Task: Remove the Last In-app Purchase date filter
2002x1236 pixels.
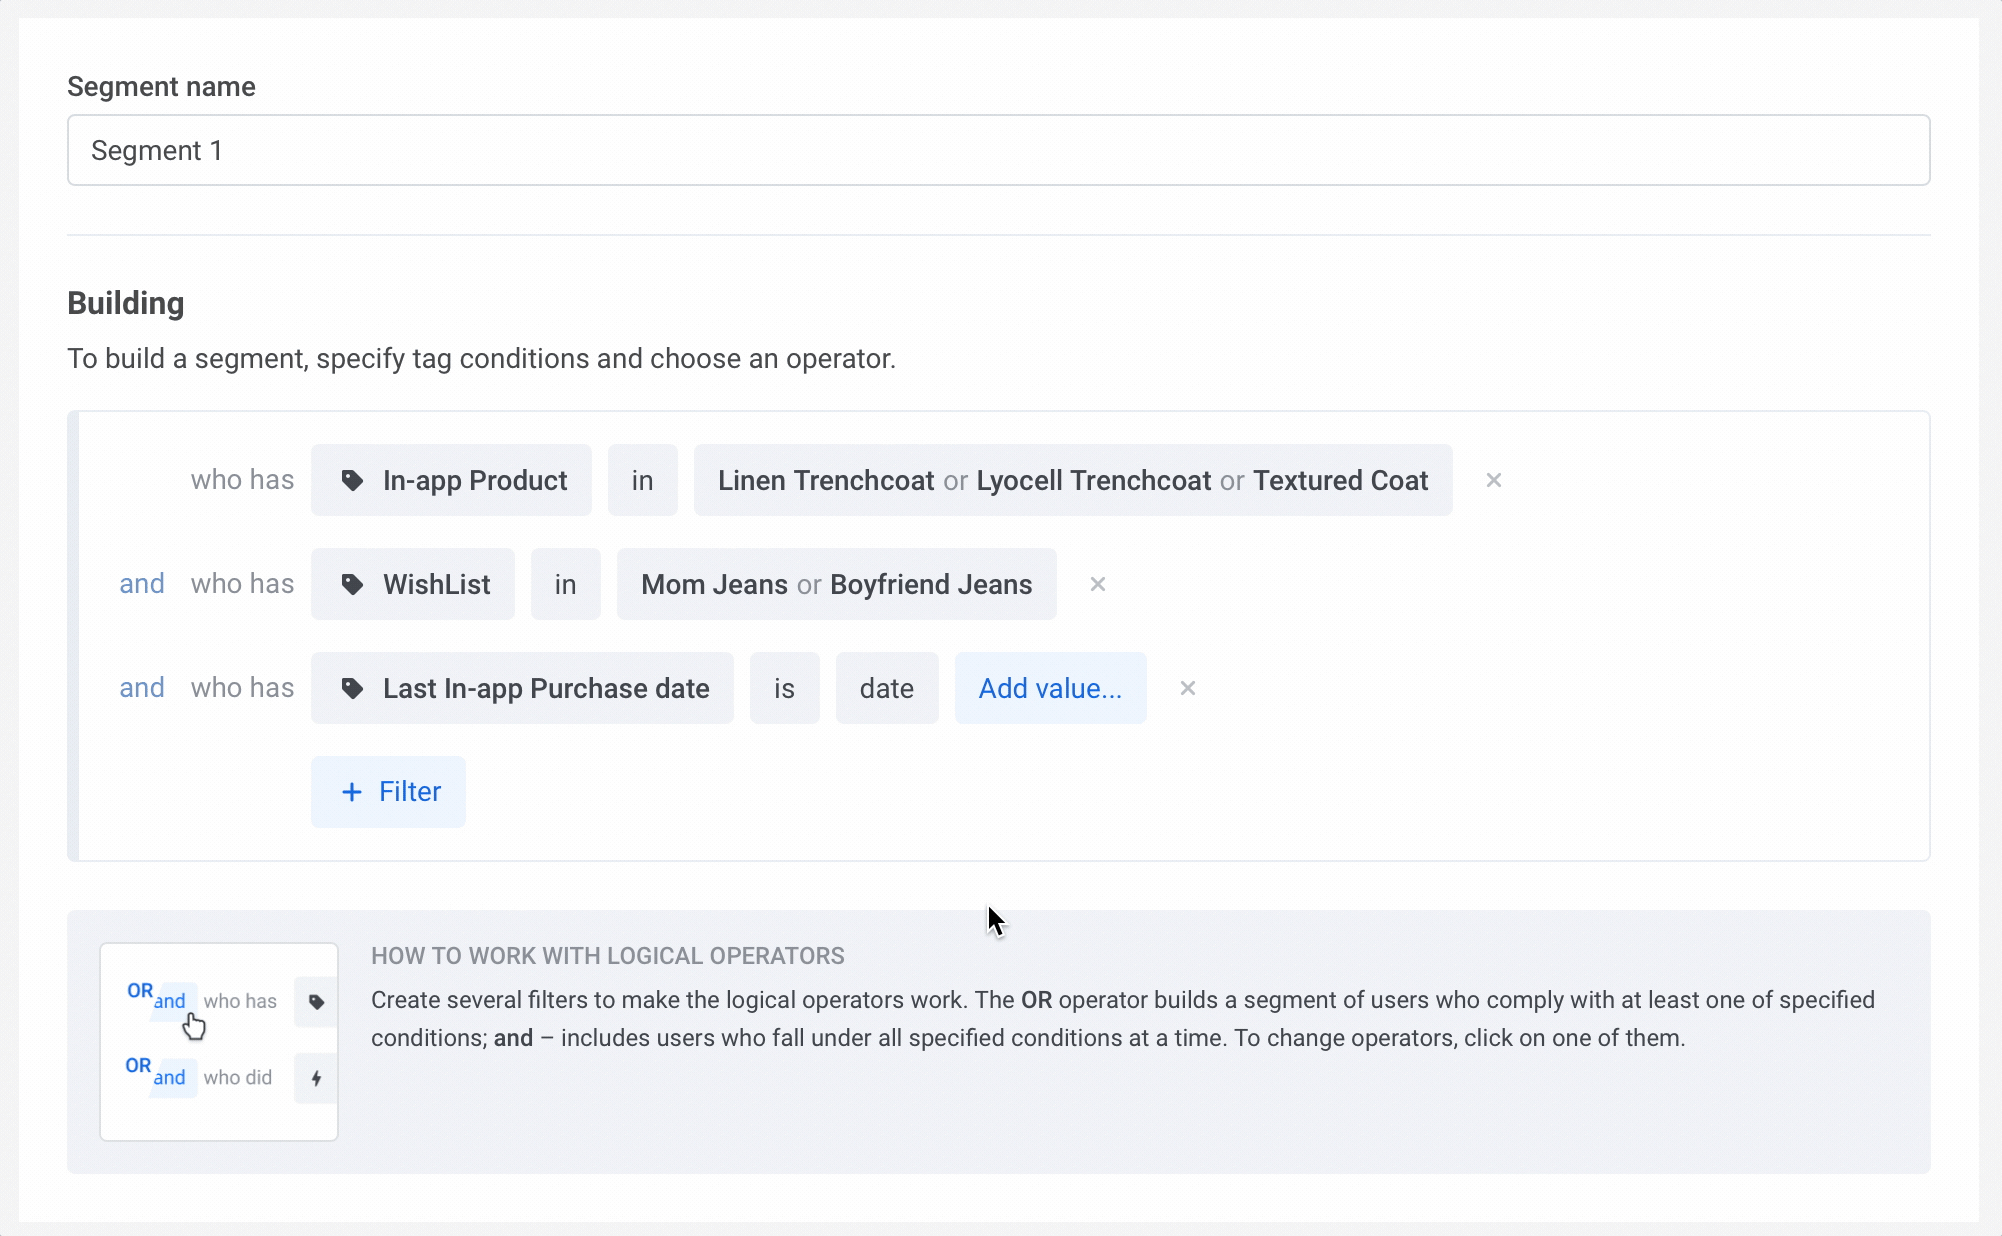Action: [1187, 688]
